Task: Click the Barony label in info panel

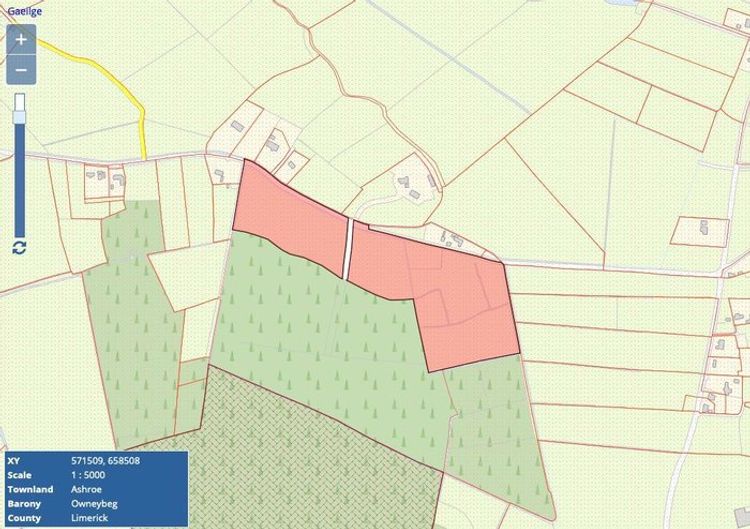Action: [24, 504]
